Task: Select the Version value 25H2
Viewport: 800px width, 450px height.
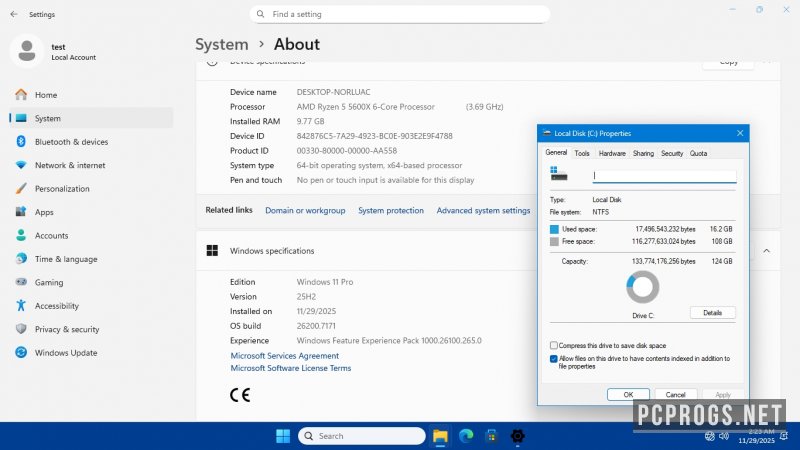Action: pos(306,296)
